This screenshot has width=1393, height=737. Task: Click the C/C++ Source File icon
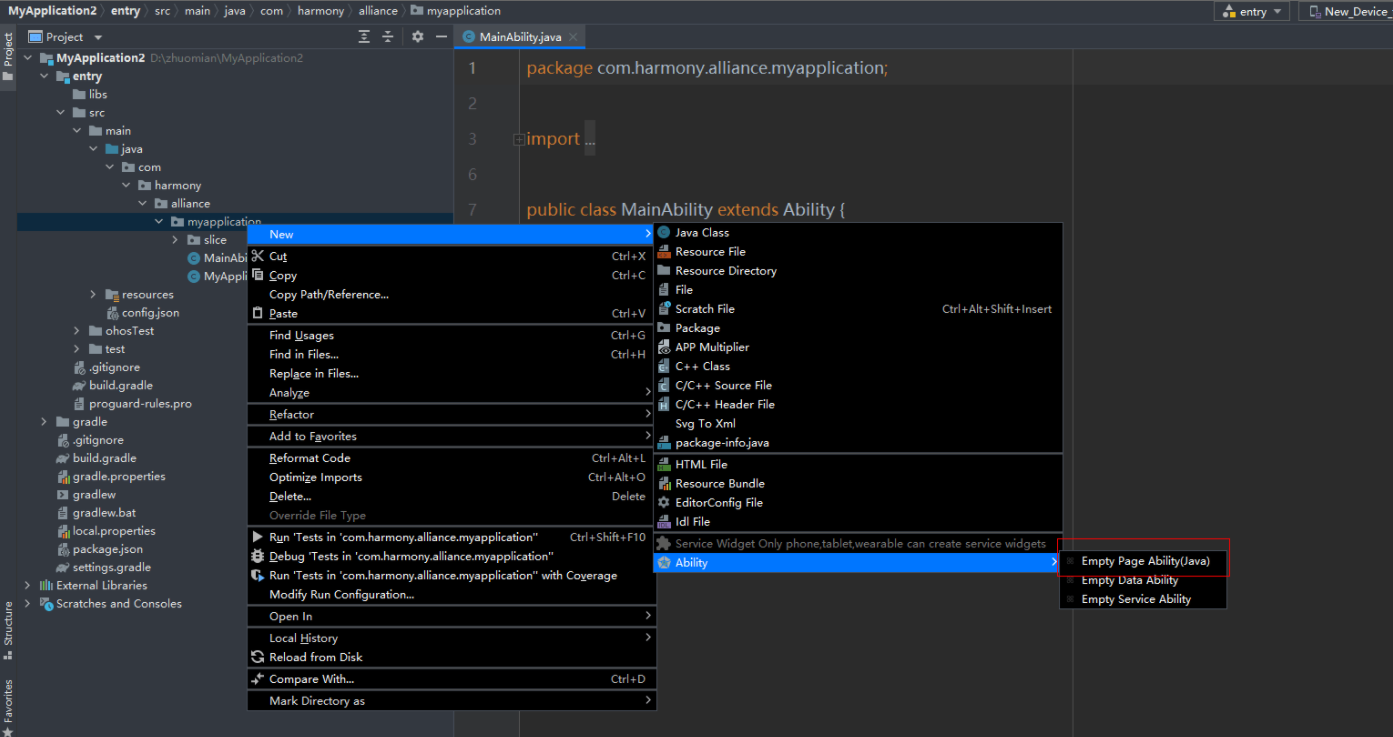click(664, 385)
